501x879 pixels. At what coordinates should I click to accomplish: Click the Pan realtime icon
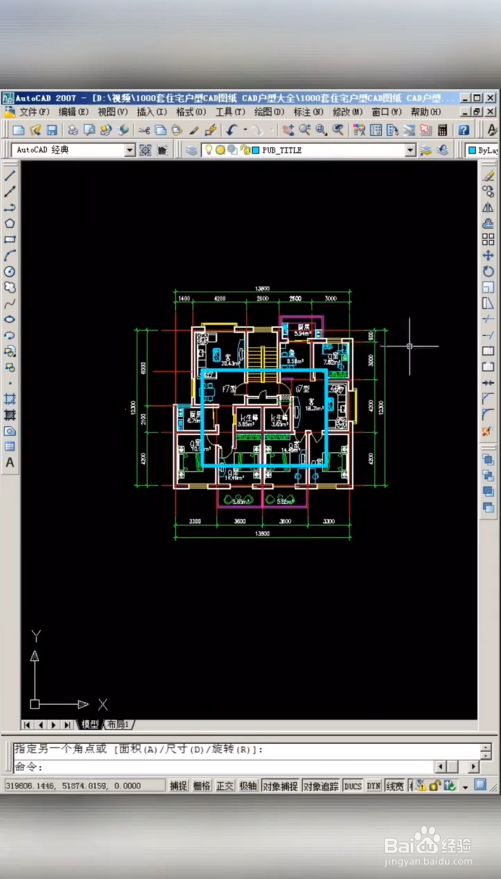coord(288,130)
